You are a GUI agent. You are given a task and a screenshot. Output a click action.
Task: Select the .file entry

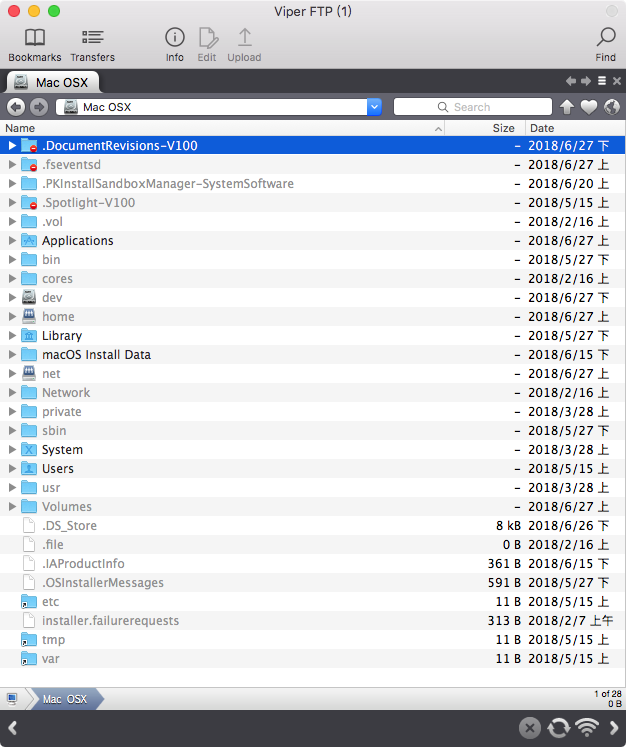tap(313, 545)
